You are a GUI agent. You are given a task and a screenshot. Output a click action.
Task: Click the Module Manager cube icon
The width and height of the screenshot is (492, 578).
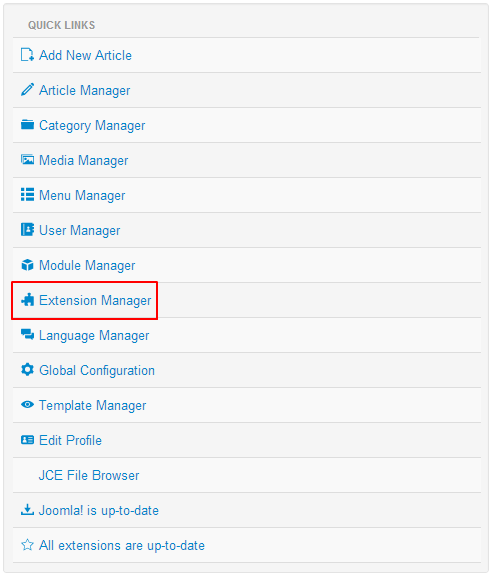point(27,265)
